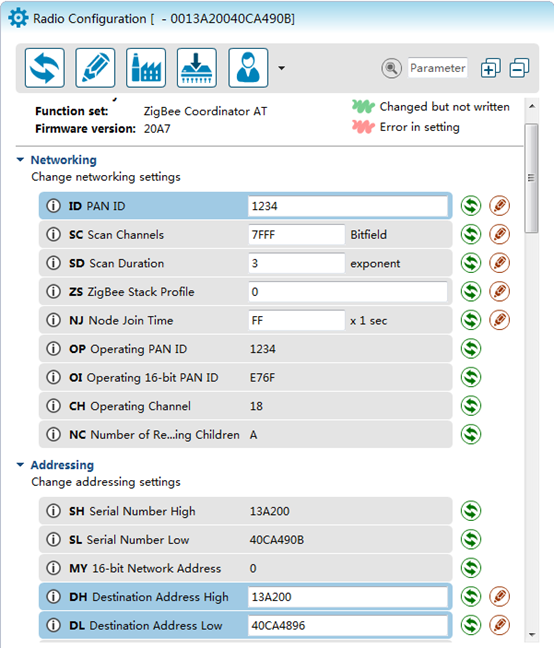
Task: Click the parameter search magnifier icon
Action: (x=391, y=68)
